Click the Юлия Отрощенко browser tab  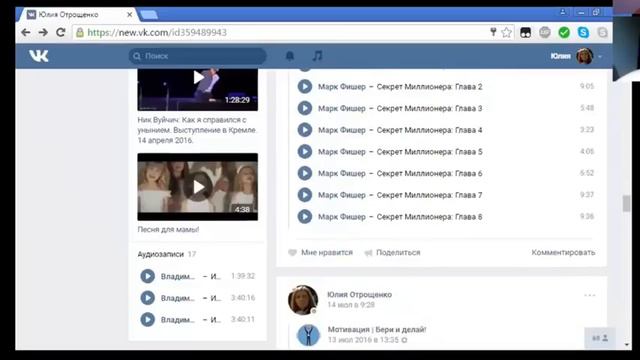(x=78, y=15)
